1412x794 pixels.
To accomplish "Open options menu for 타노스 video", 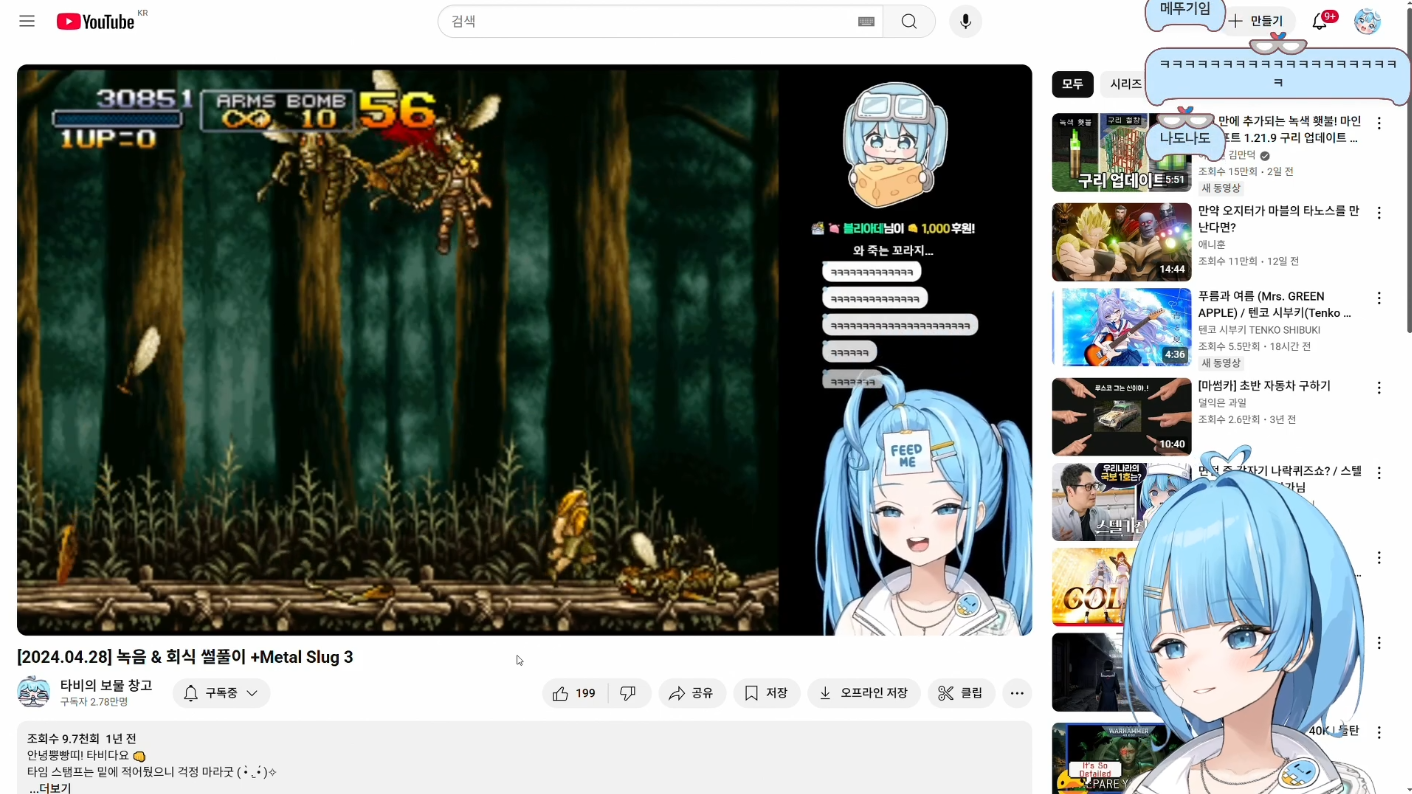I will 1379,213.
